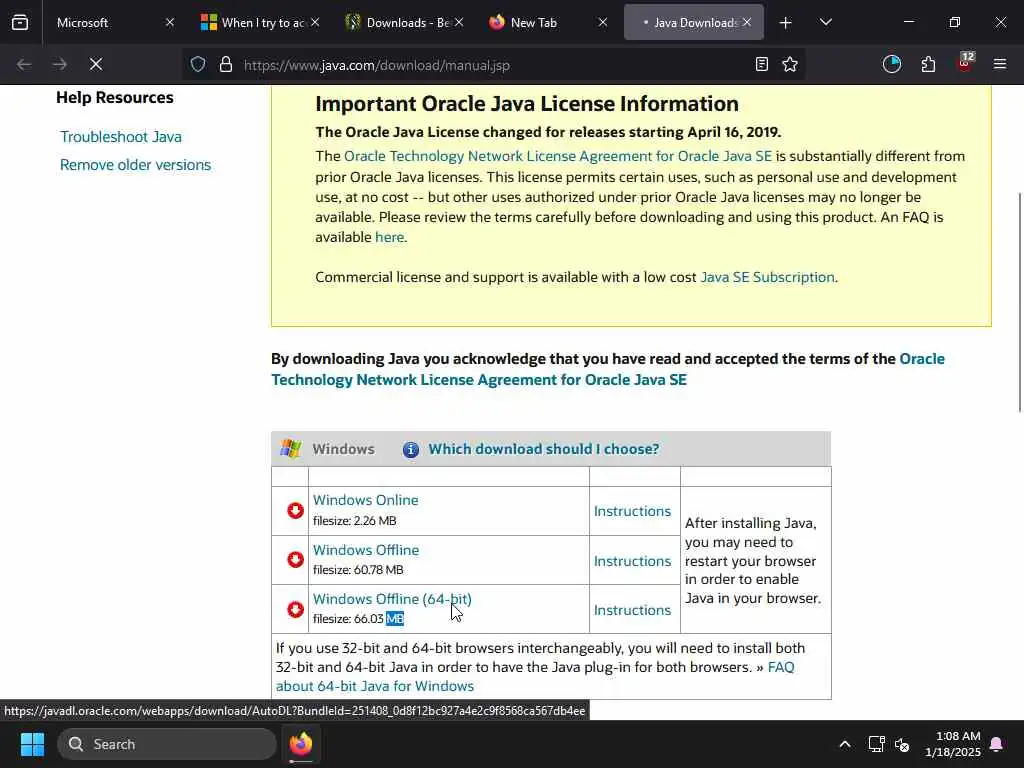Click red download arrow beside Windows Offline 60.78 MB

(295, 560)
